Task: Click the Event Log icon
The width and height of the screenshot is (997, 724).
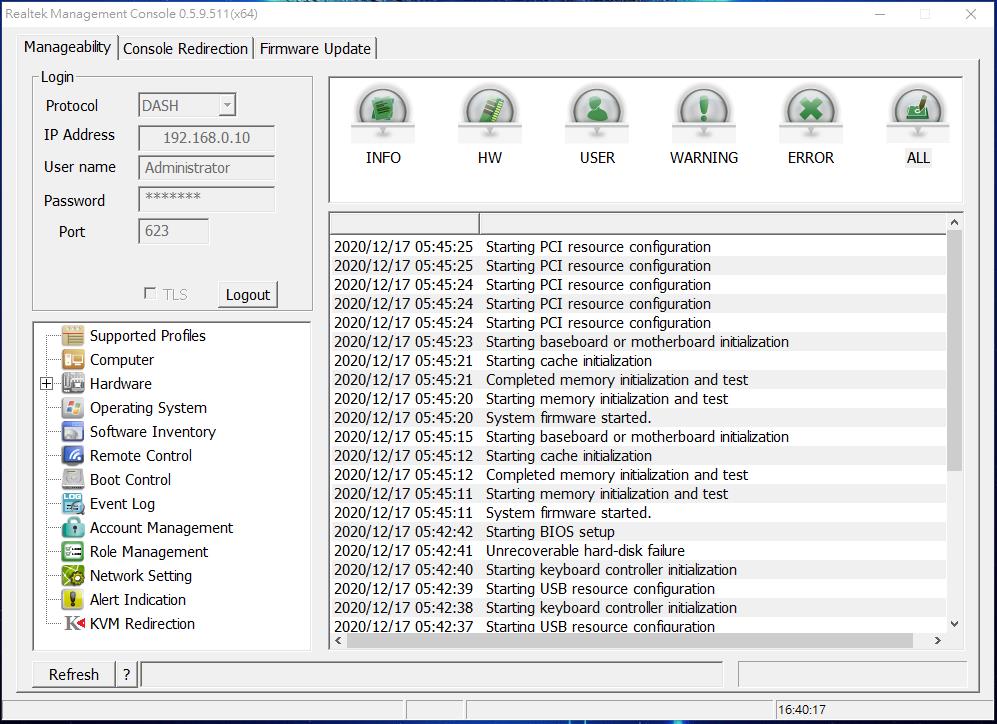Action: 73,503
